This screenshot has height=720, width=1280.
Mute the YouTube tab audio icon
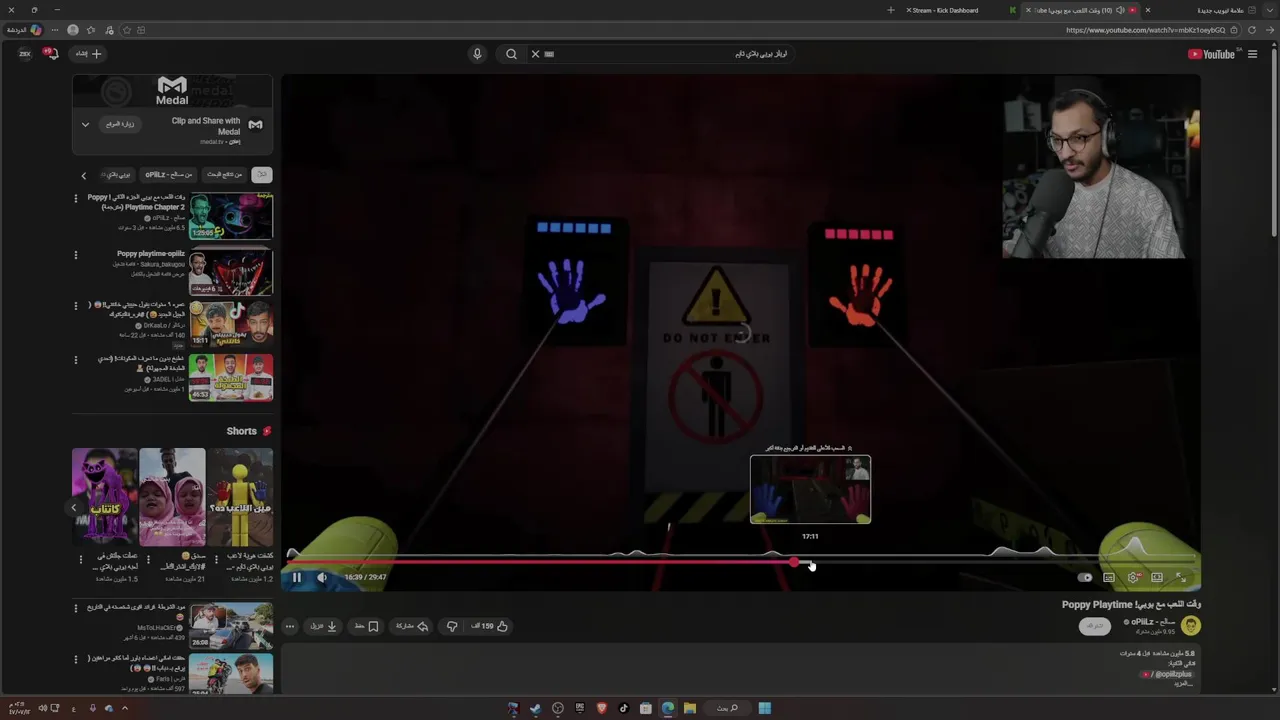[1120, 10]
